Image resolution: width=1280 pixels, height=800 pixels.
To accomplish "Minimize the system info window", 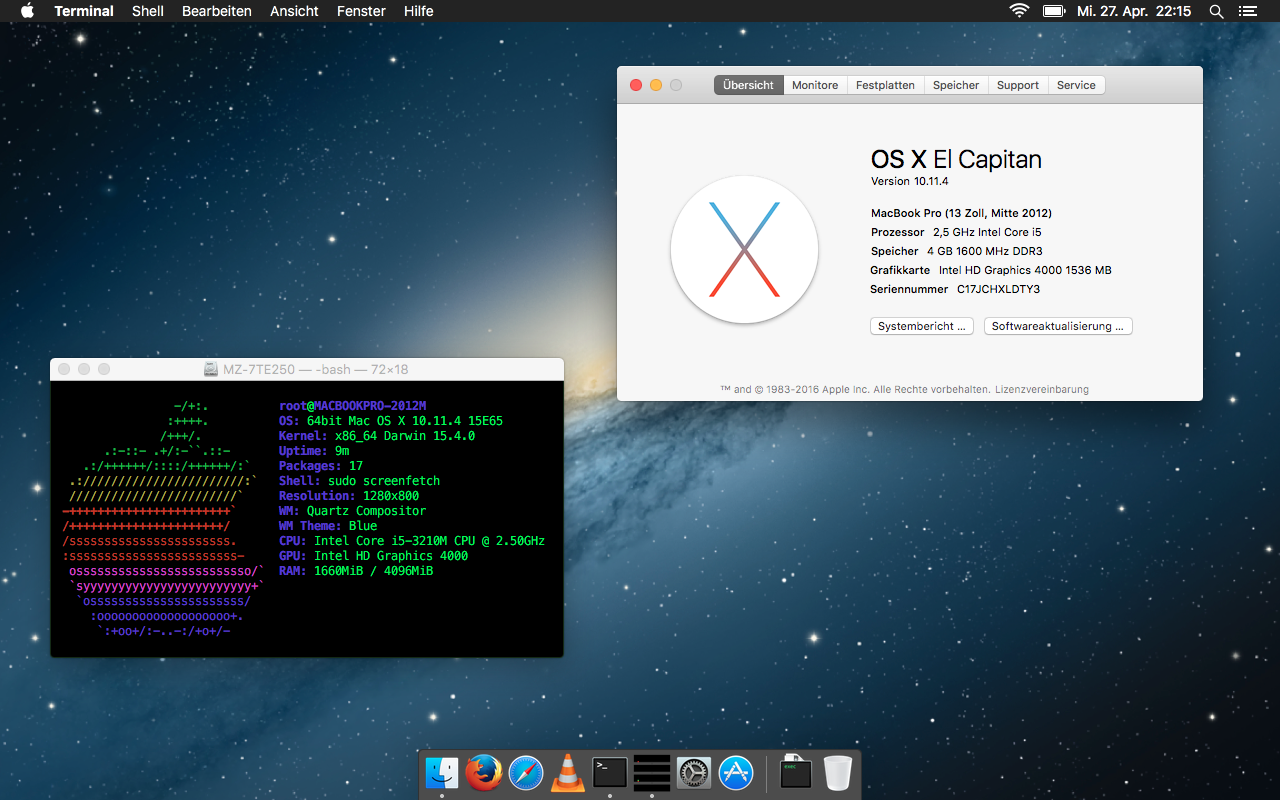I will click(x=656, y=85).
